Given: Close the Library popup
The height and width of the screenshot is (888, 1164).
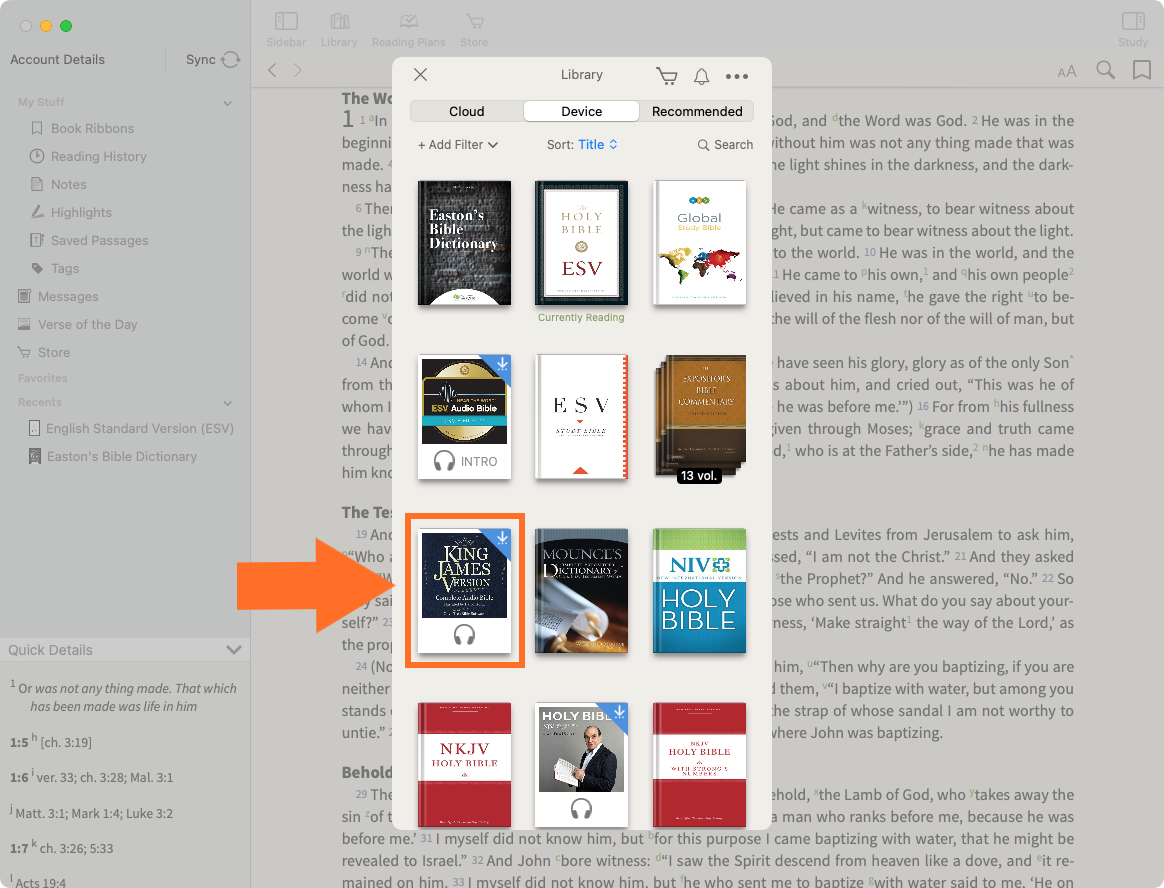Looking at the screenshot, I should coord(421,75).
